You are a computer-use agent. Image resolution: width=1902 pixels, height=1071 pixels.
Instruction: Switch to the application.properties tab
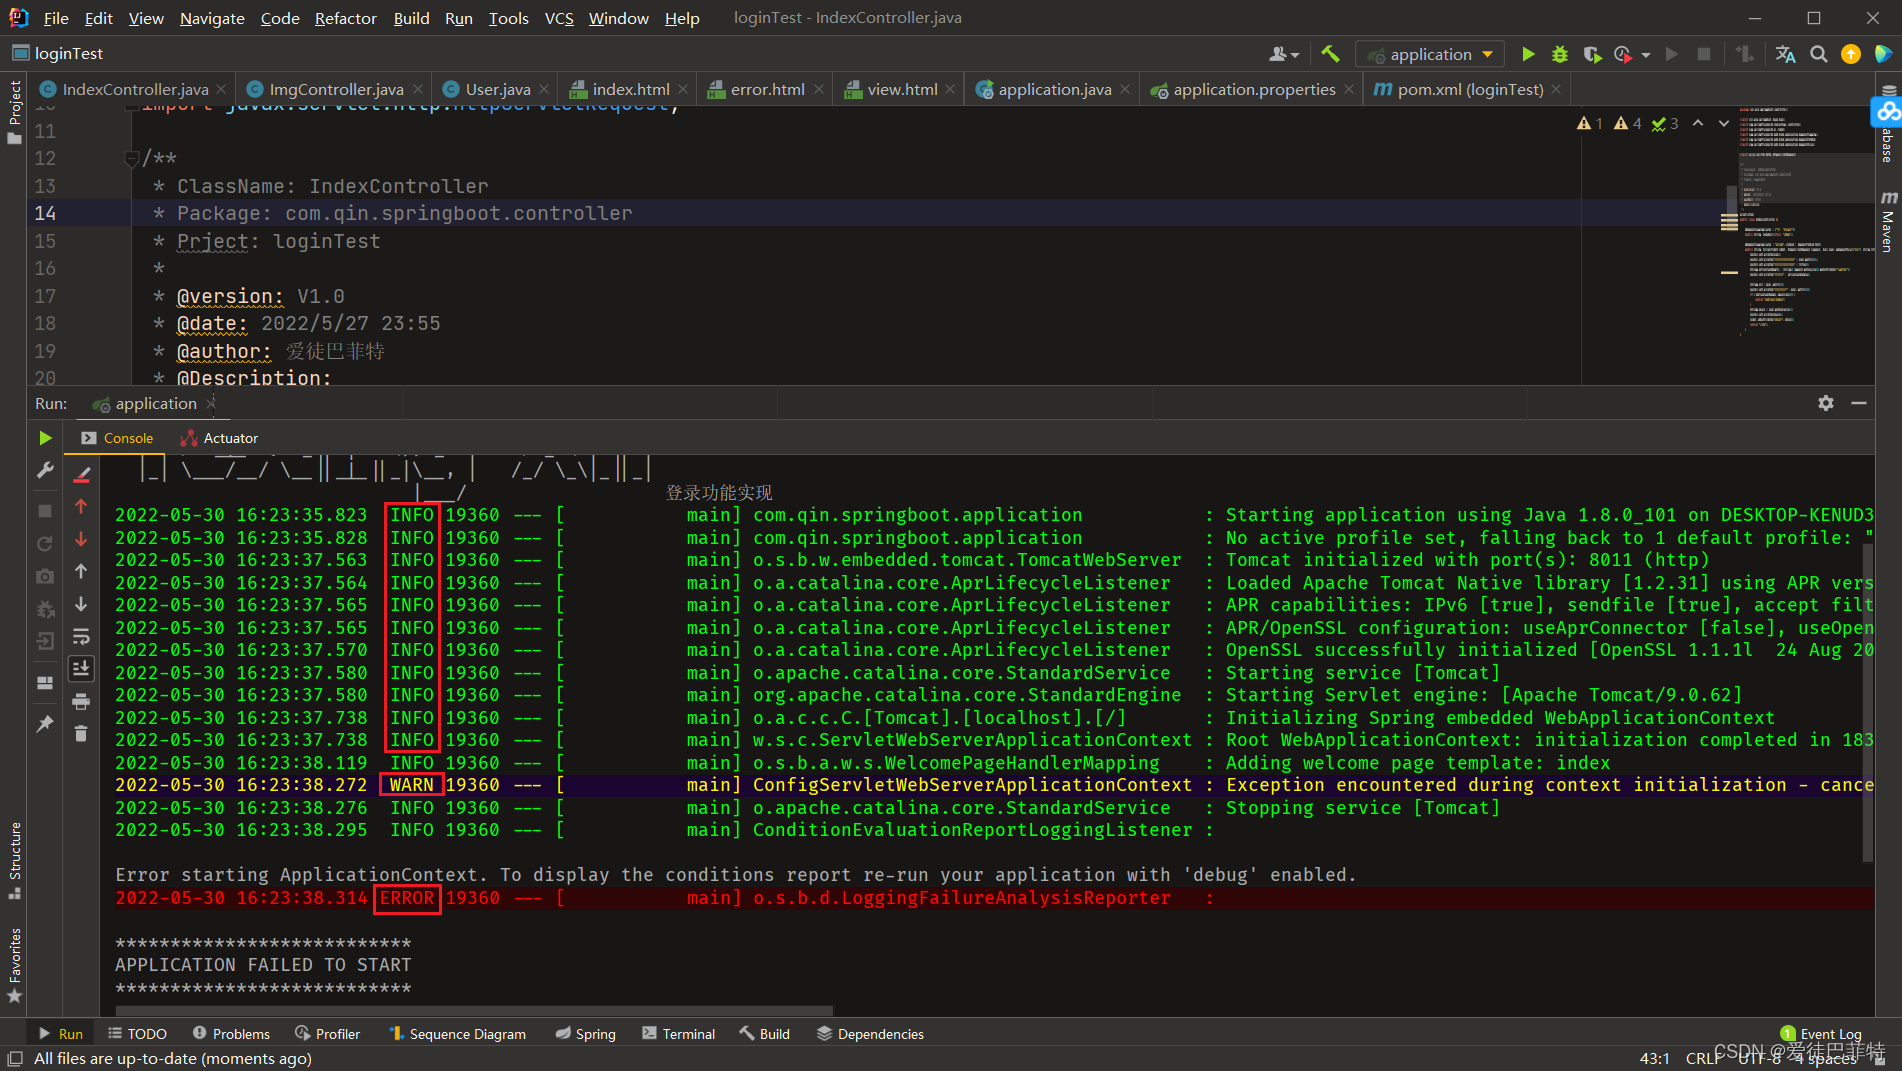[x=1254, y=89]
